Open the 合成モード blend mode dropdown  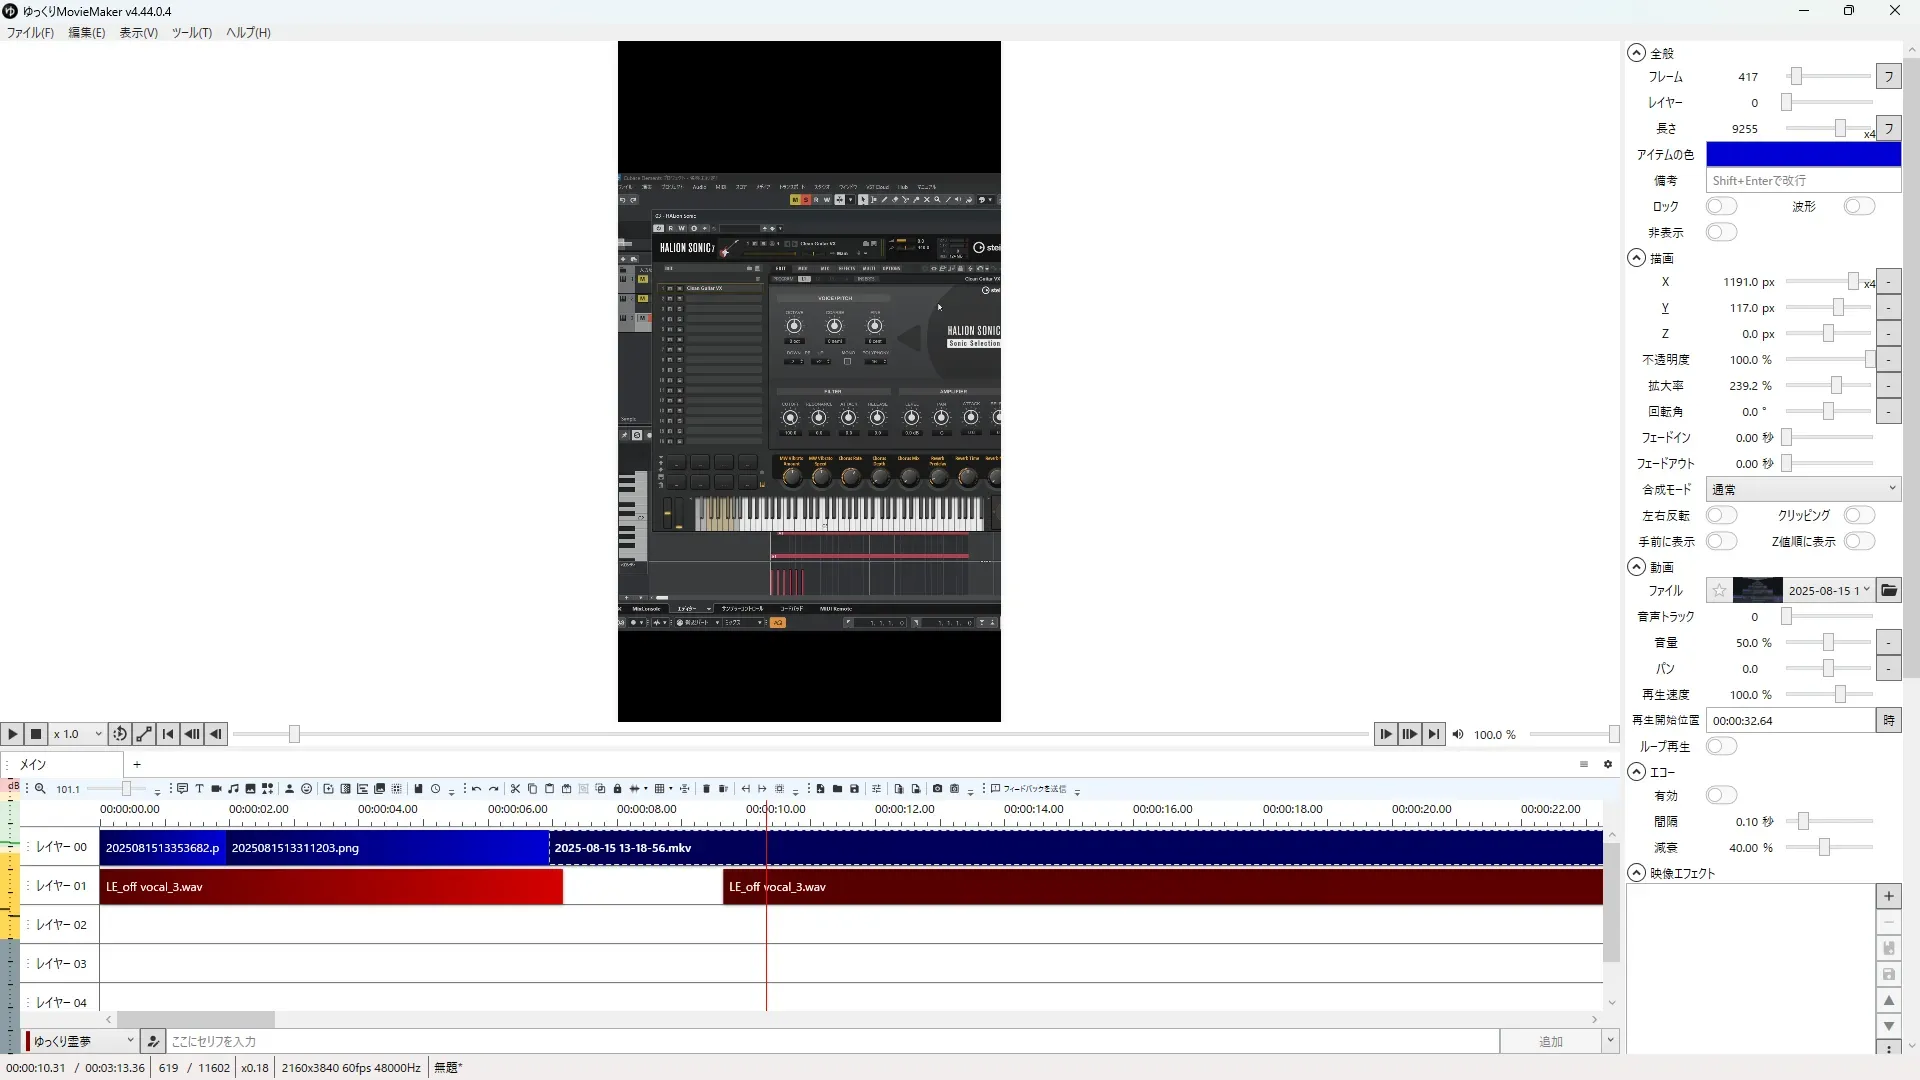(x=1802, y=490)
